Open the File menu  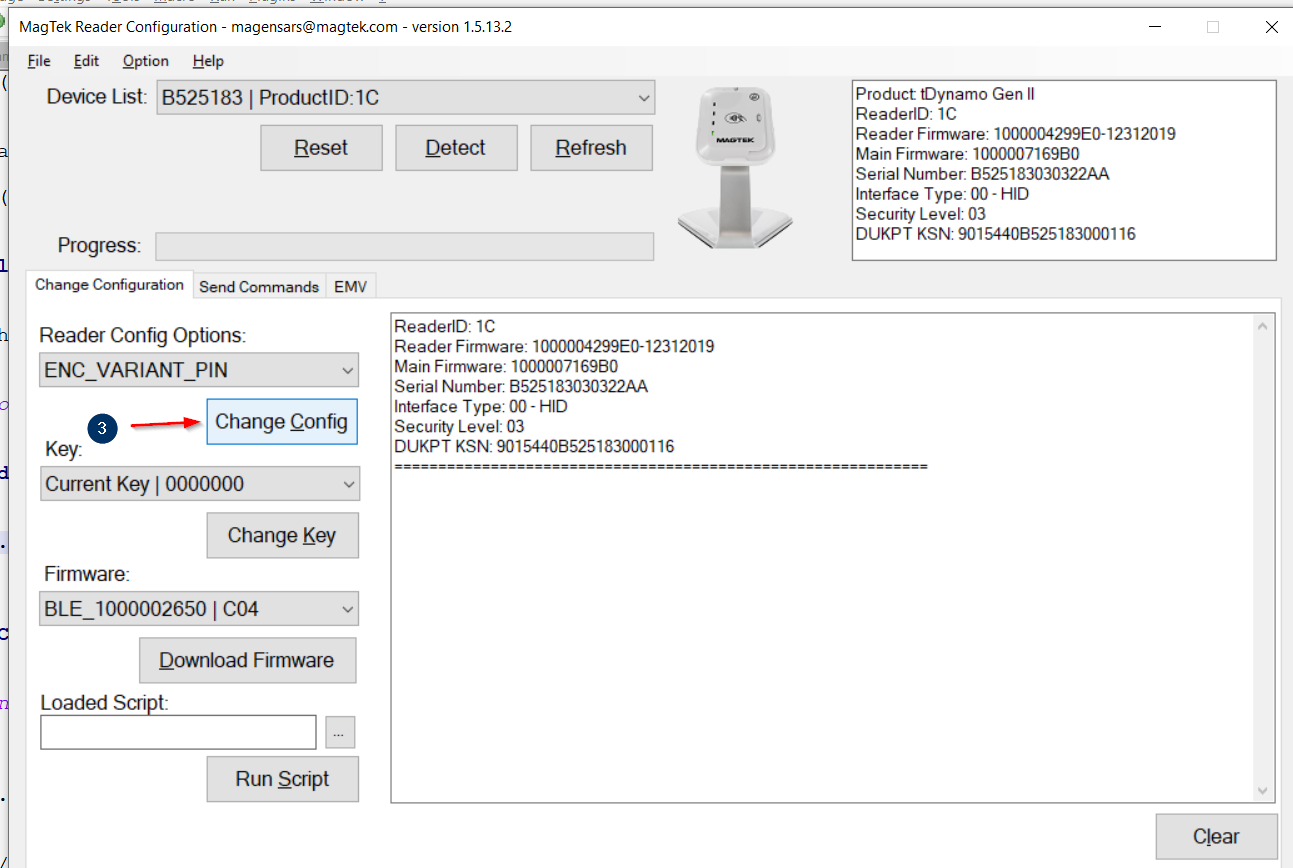pos(38,61)
